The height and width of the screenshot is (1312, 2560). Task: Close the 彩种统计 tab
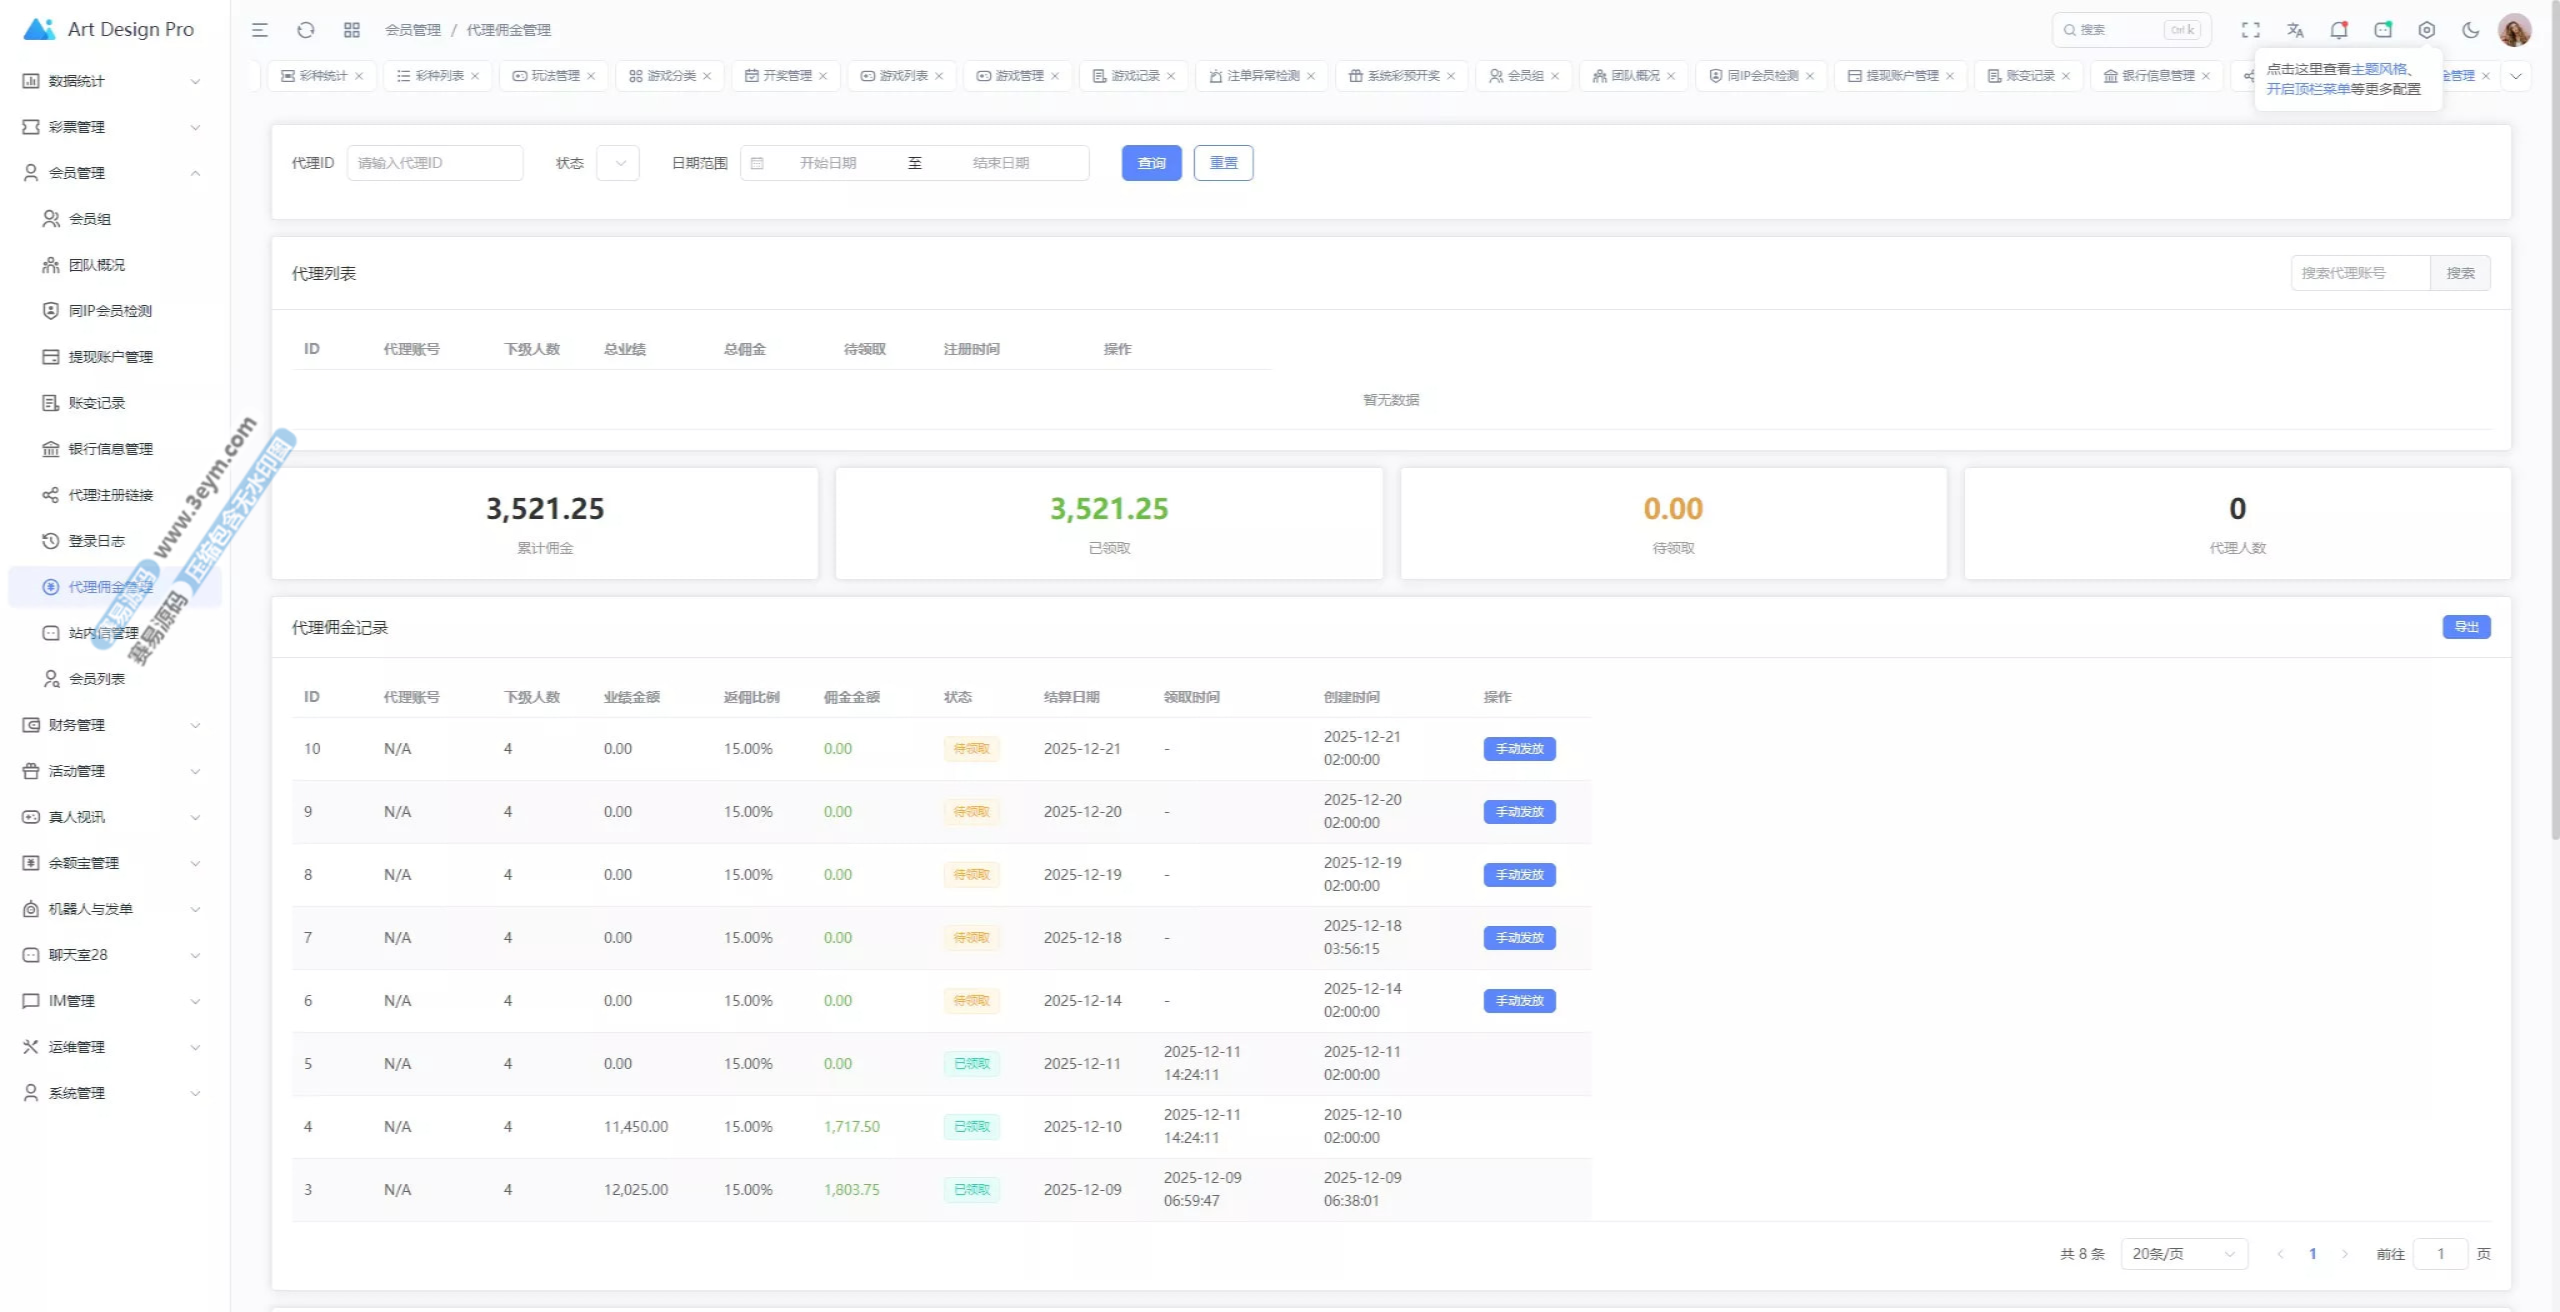coord(359,76)
